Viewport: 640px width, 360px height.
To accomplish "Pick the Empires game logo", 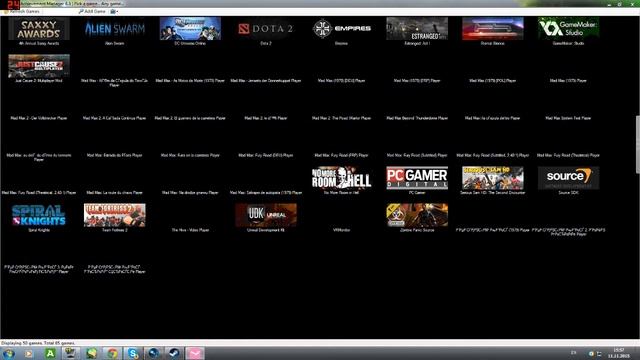I will coord(341,29).
